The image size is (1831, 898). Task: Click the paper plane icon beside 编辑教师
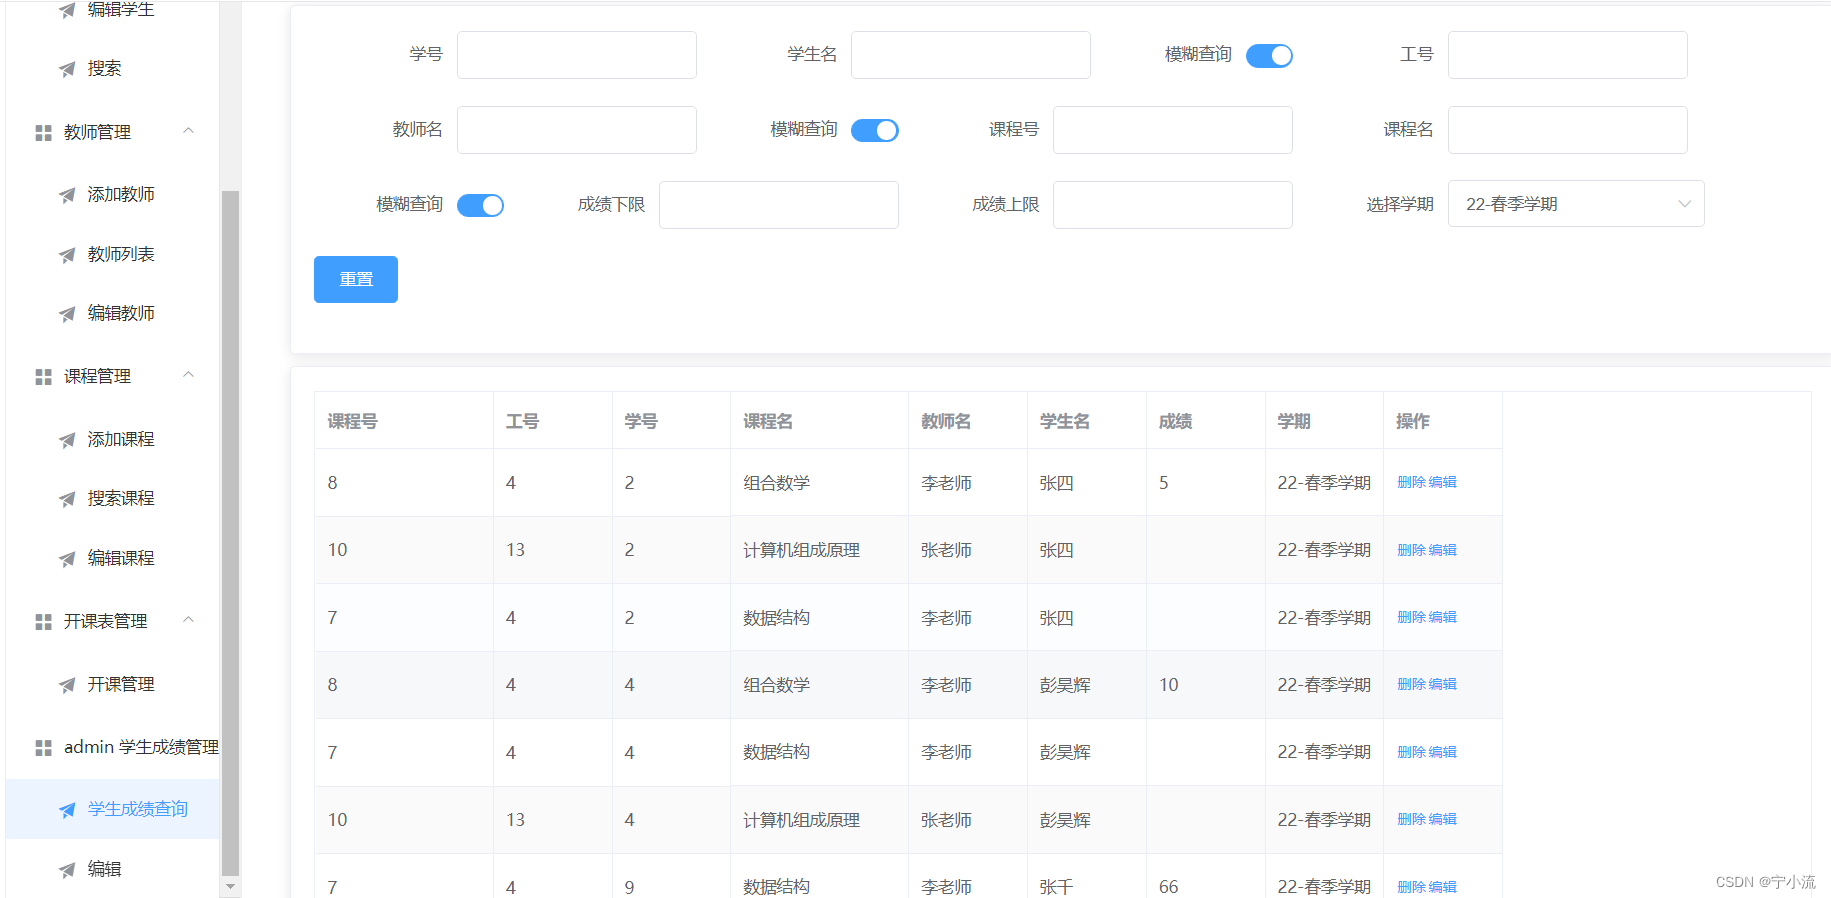coord(67,314)
